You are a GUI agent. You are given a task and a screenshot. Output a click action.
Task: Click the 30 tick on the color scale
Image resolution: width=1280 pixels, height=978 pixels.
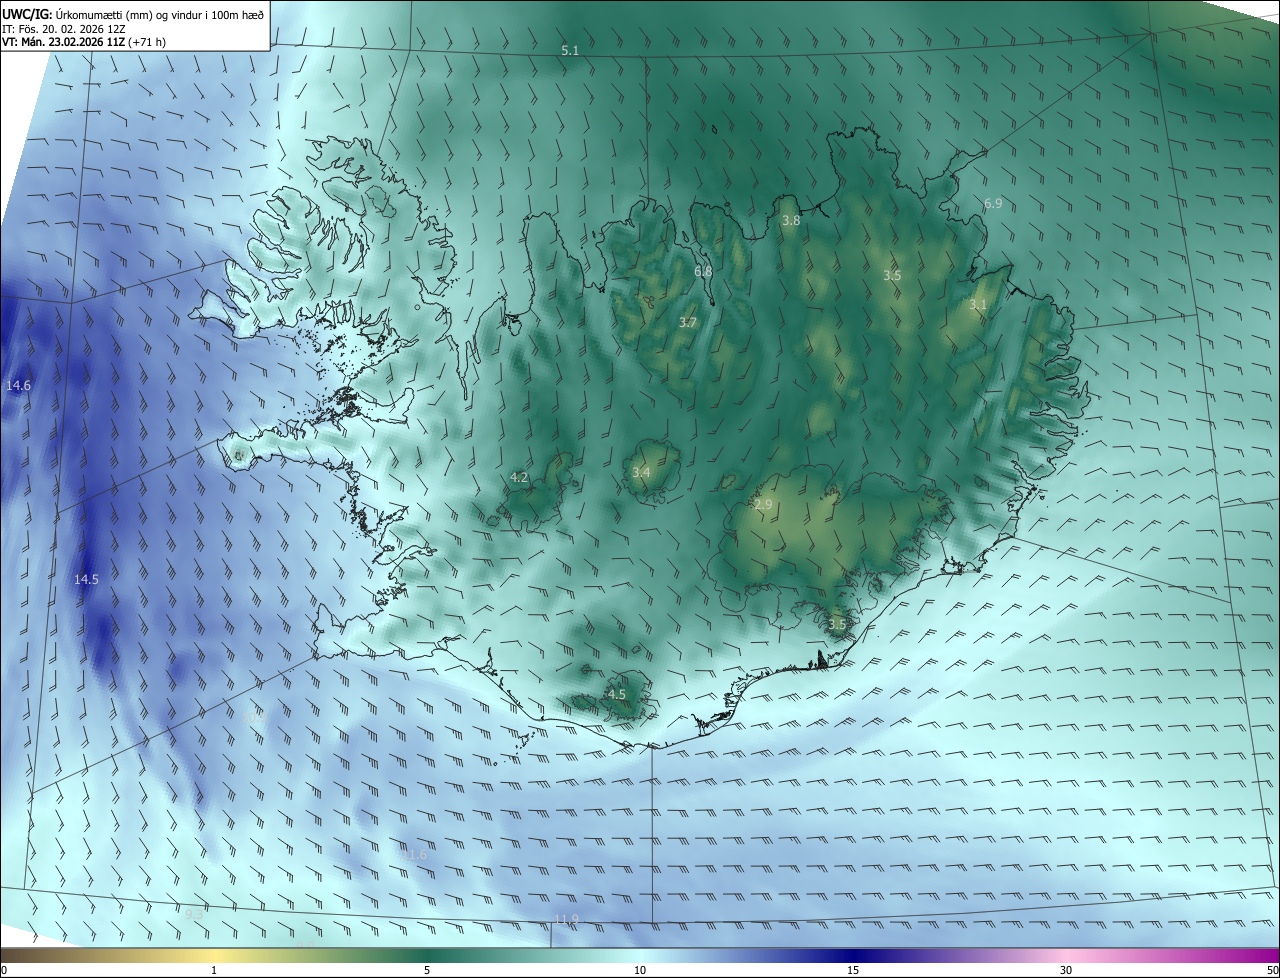(1066, 970)
